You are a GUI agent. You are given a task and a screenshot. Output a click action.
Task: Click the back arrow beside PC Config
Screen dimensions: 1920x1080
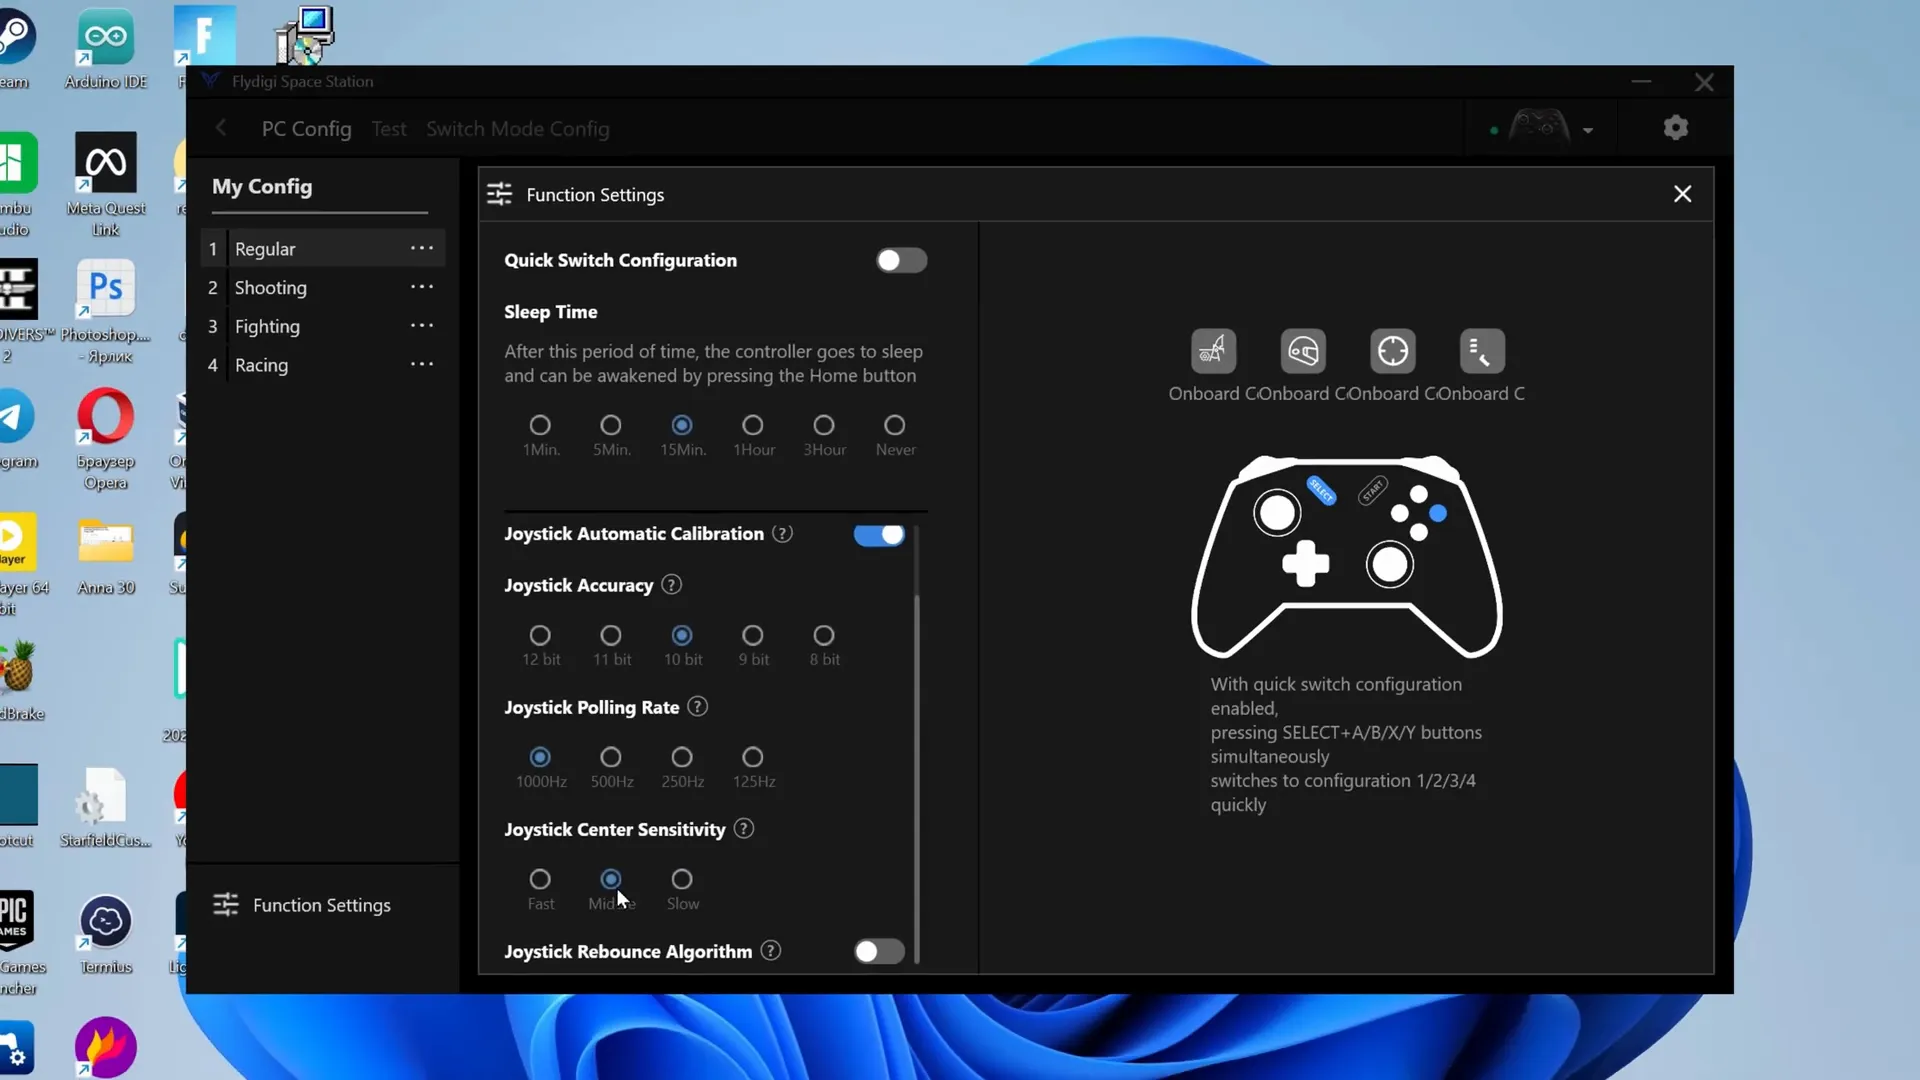(221, 128)
